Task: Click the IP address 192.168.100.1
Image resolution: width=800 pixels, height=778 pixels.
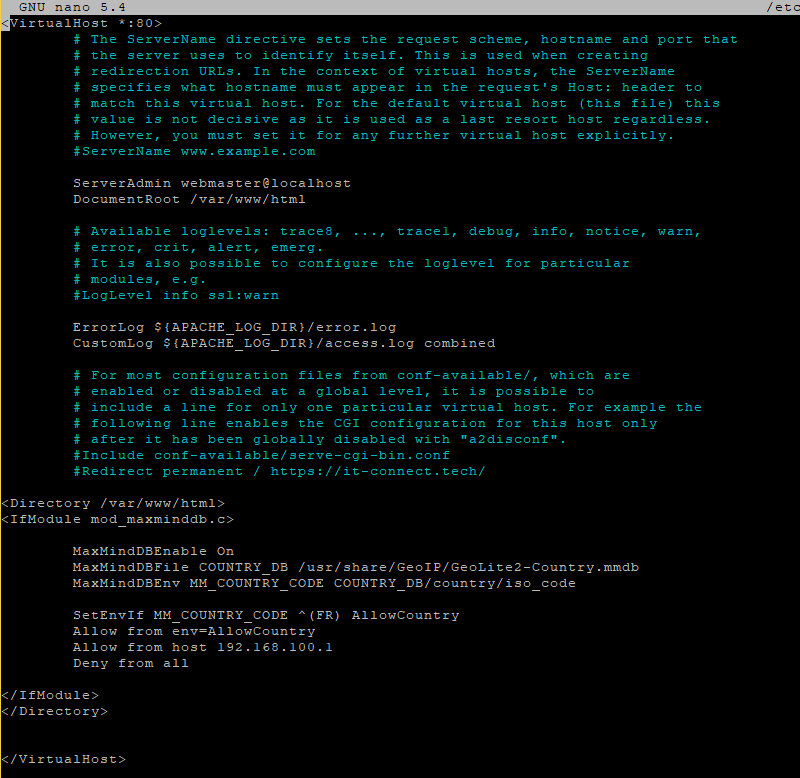Action: coord(275,647)
